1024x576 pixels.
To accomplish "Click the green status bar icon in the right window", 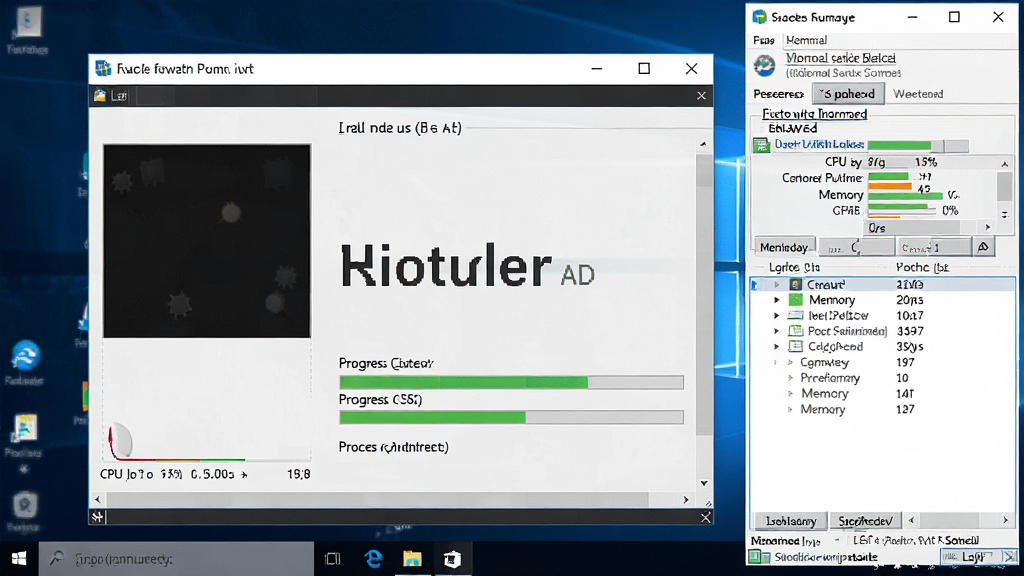I will click(759, 557).
